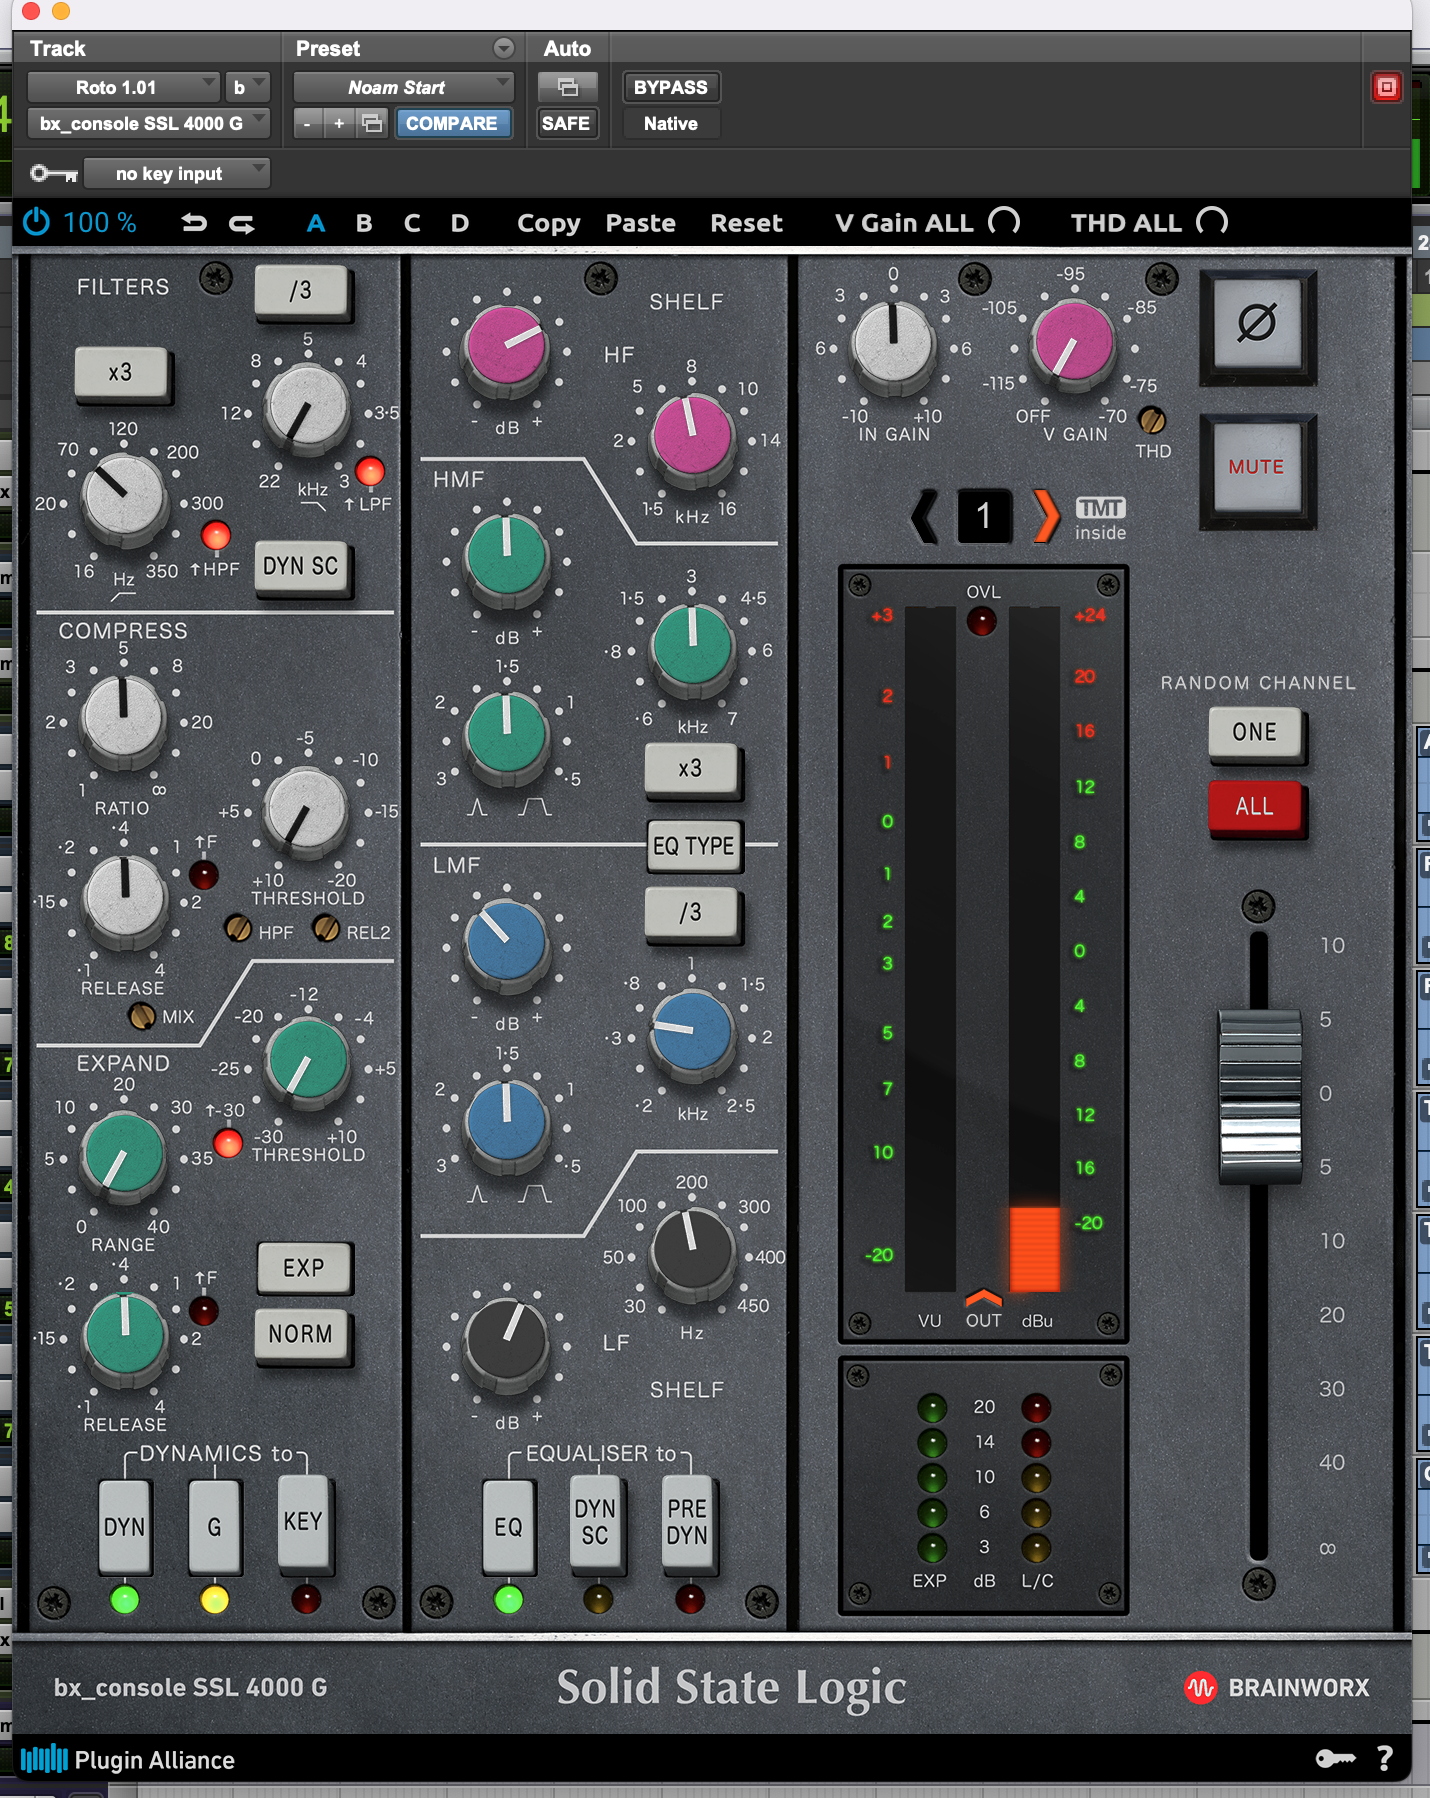Click the Plugin Alliance logo

(128, 1759)
